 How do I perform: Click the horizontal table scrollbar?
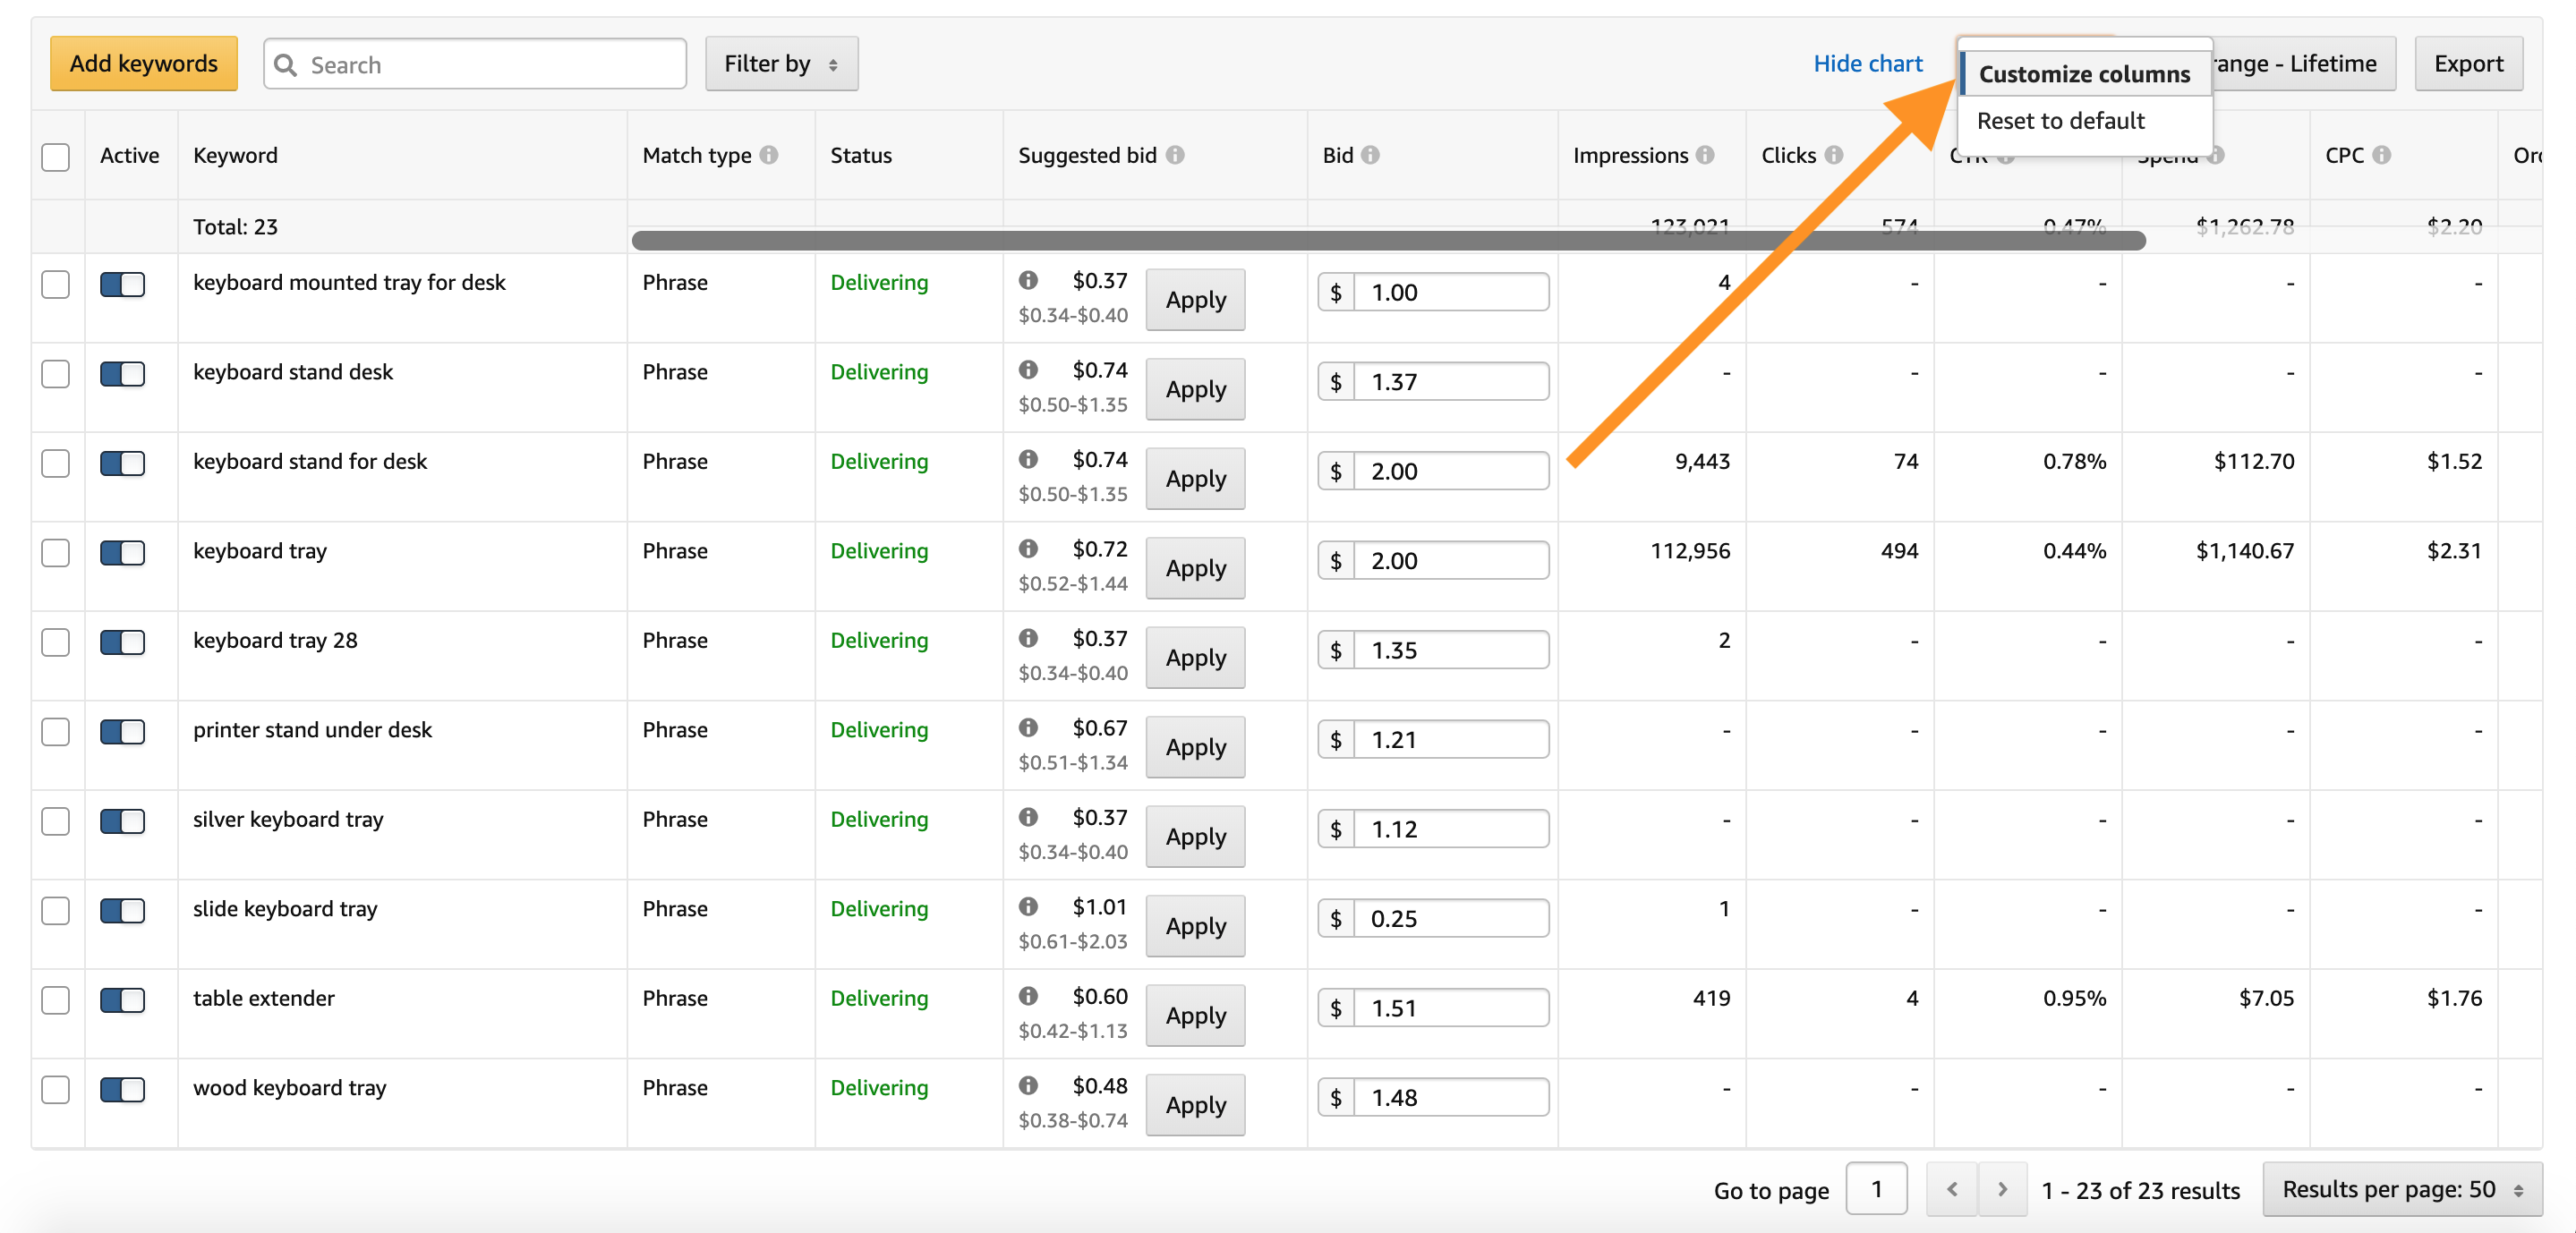pos(1388,240)
